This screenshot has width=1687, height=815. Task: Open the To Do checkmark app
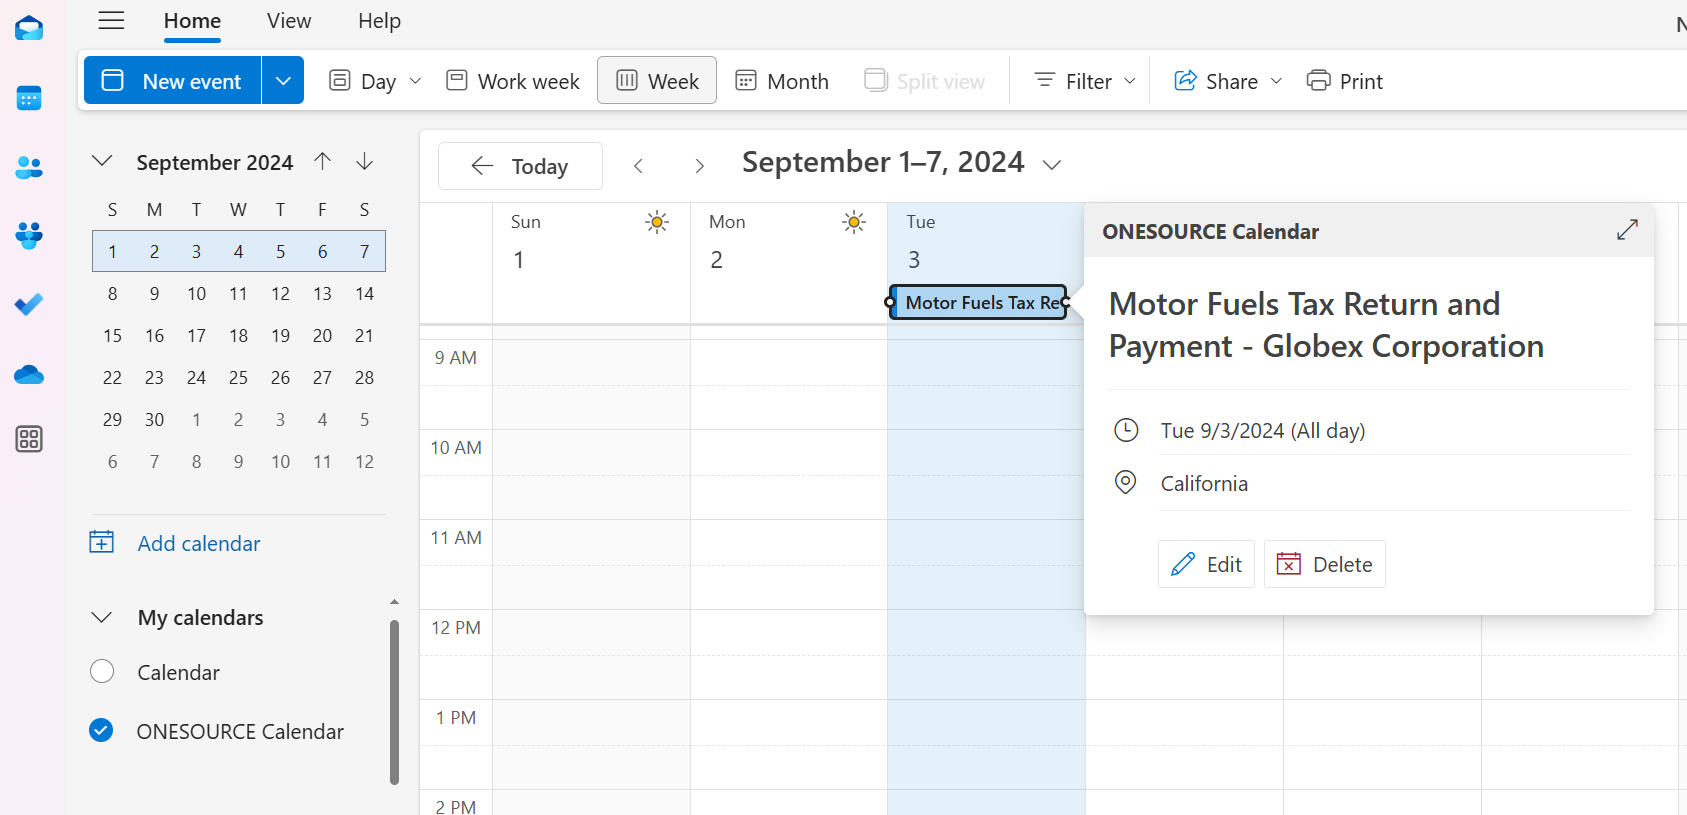29,304
